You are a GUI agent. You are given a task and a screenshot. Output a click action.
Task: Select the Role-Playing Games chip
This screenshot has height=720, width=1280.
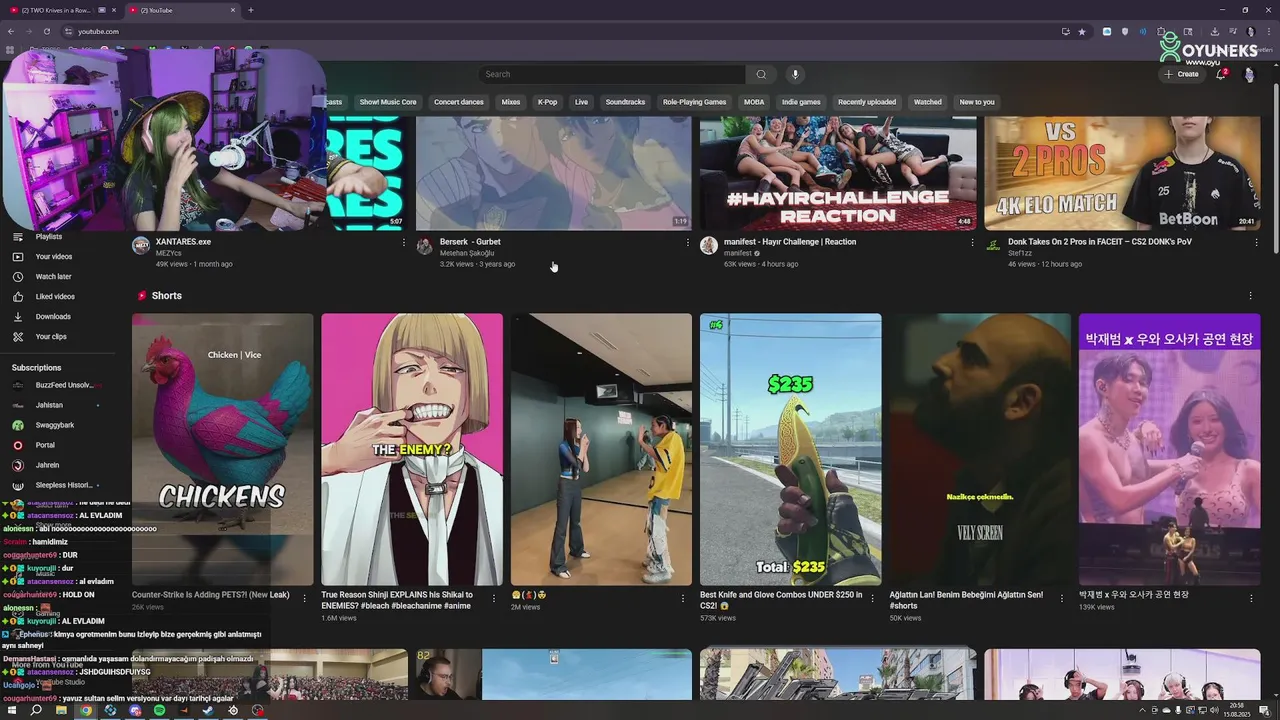pyautogui.click(x=694, y=102)
